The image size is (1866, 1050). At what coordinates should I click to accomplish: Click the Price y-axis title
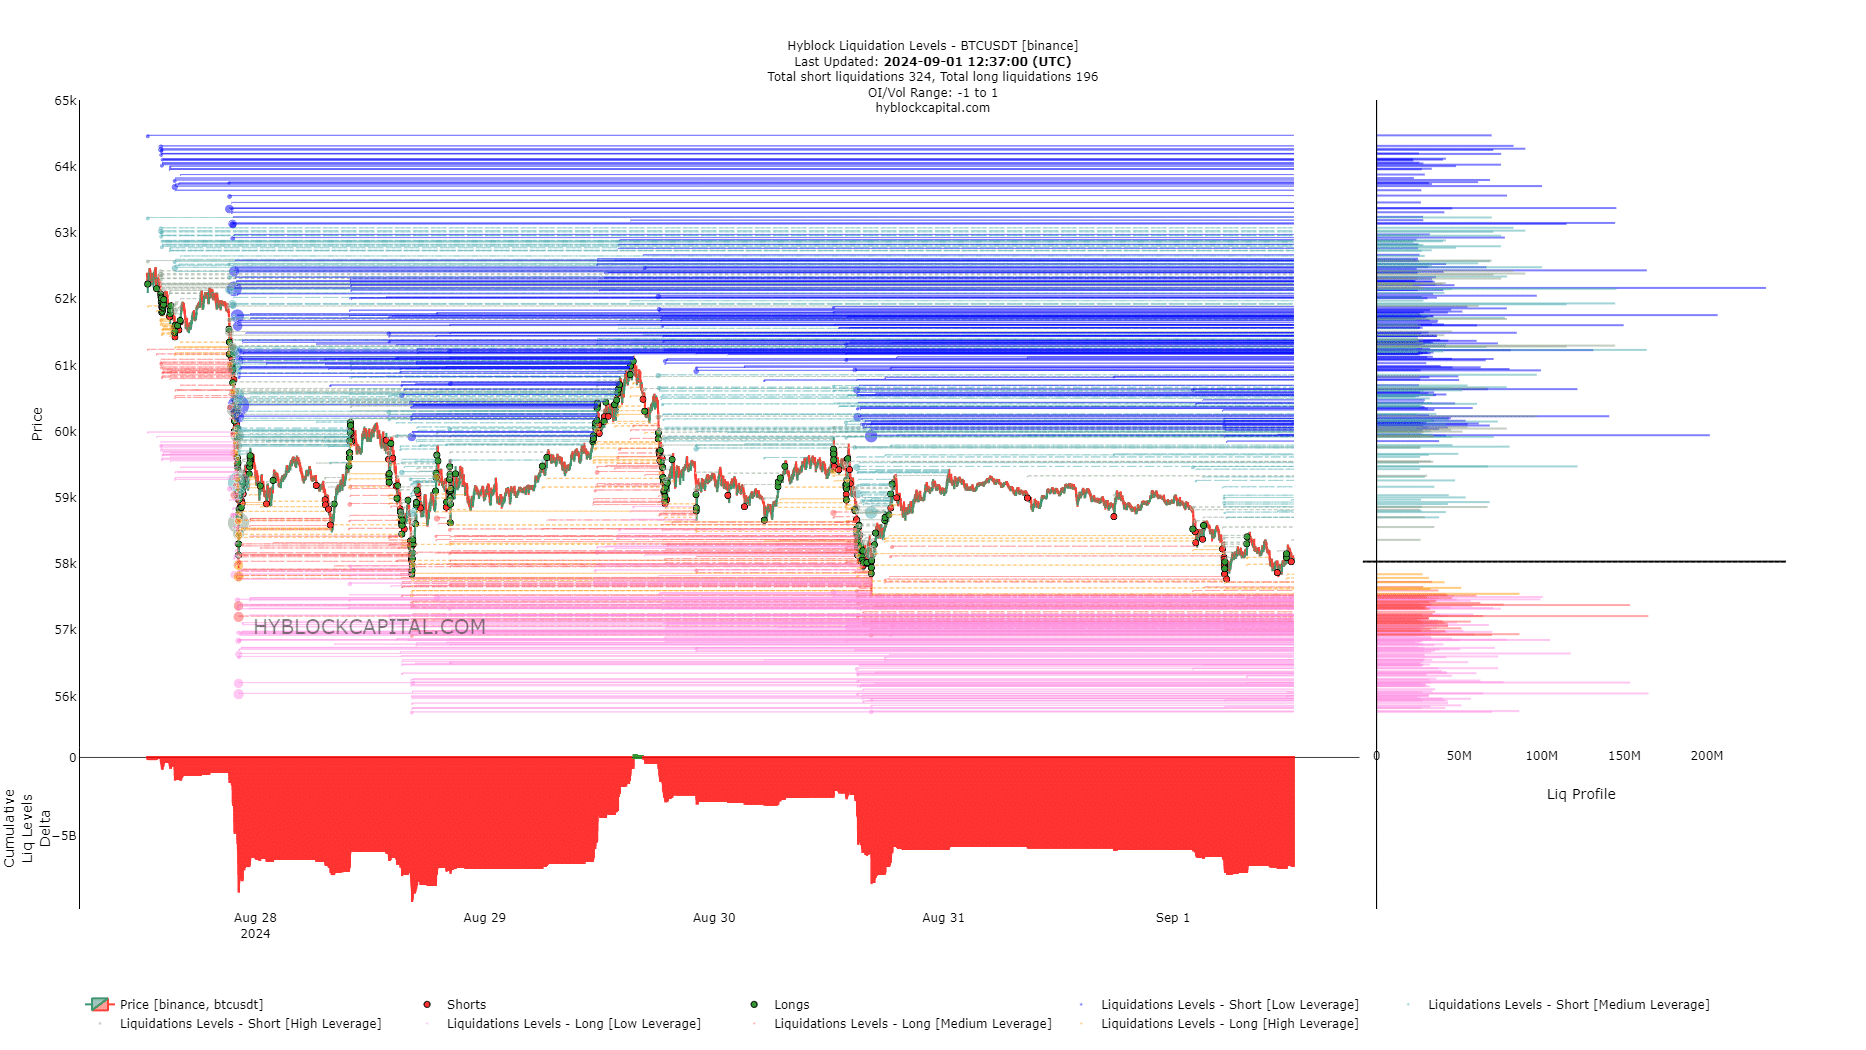coord(37,424)
